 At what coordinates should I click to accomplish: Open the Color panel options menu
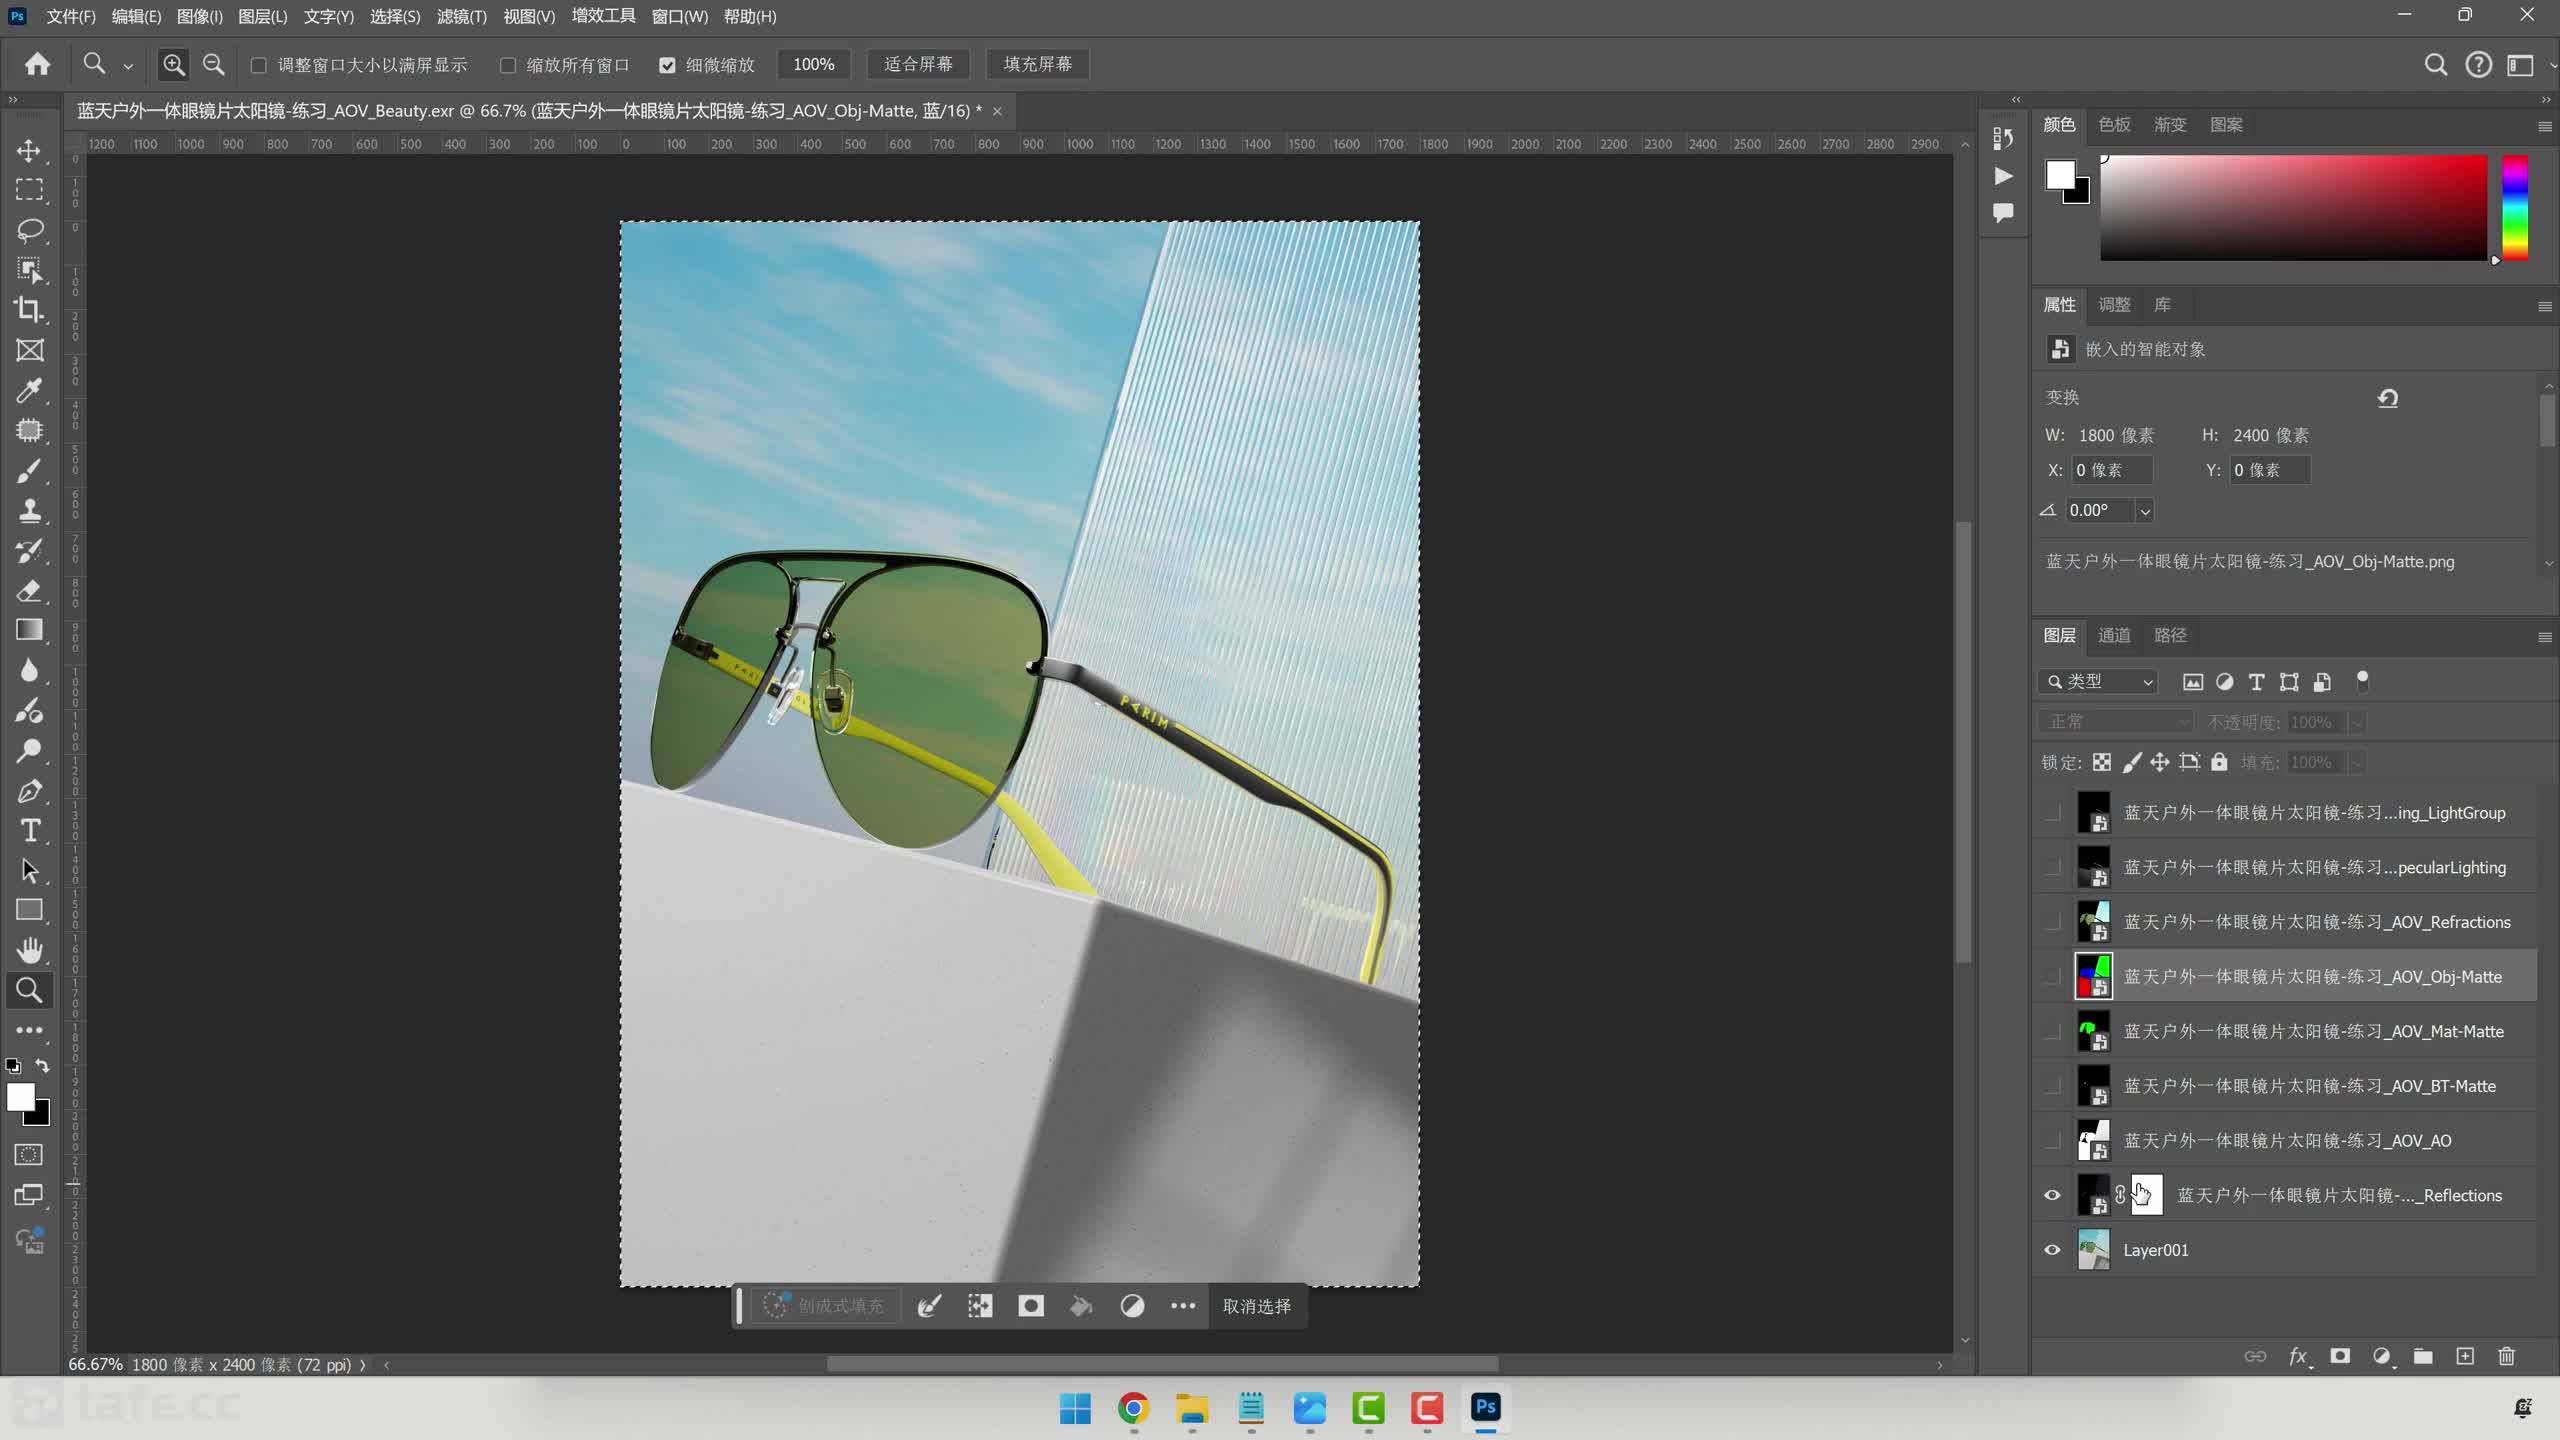[x=2545, y=126]
